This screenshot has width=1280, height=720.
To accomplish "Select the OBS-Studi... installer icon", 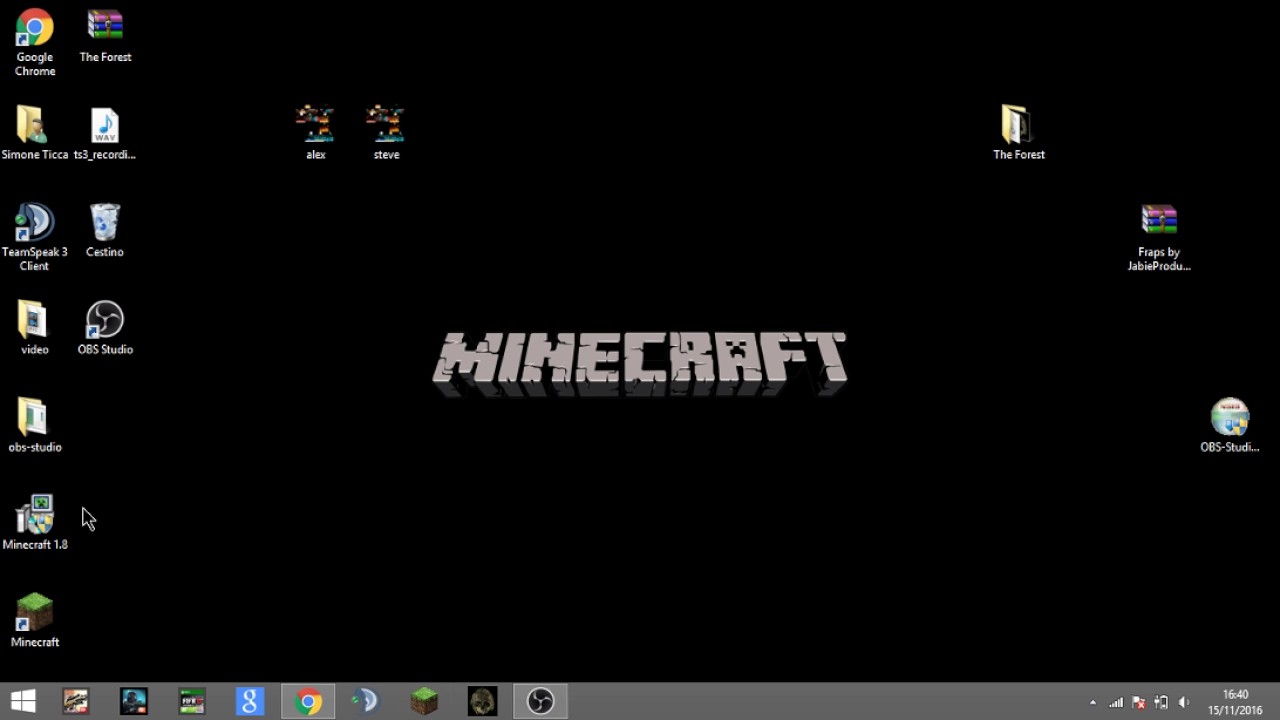I will (x=1229, y=425).
